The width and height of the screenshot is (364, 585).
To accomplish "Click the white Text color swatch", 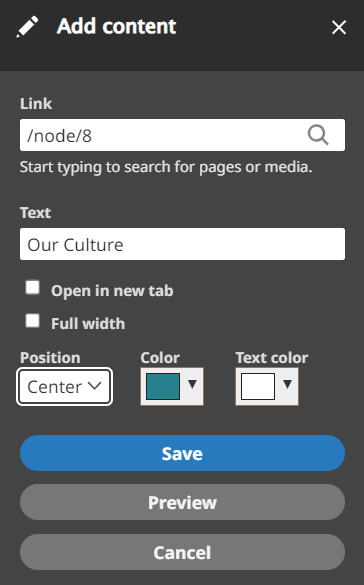I will pos(258,387).
